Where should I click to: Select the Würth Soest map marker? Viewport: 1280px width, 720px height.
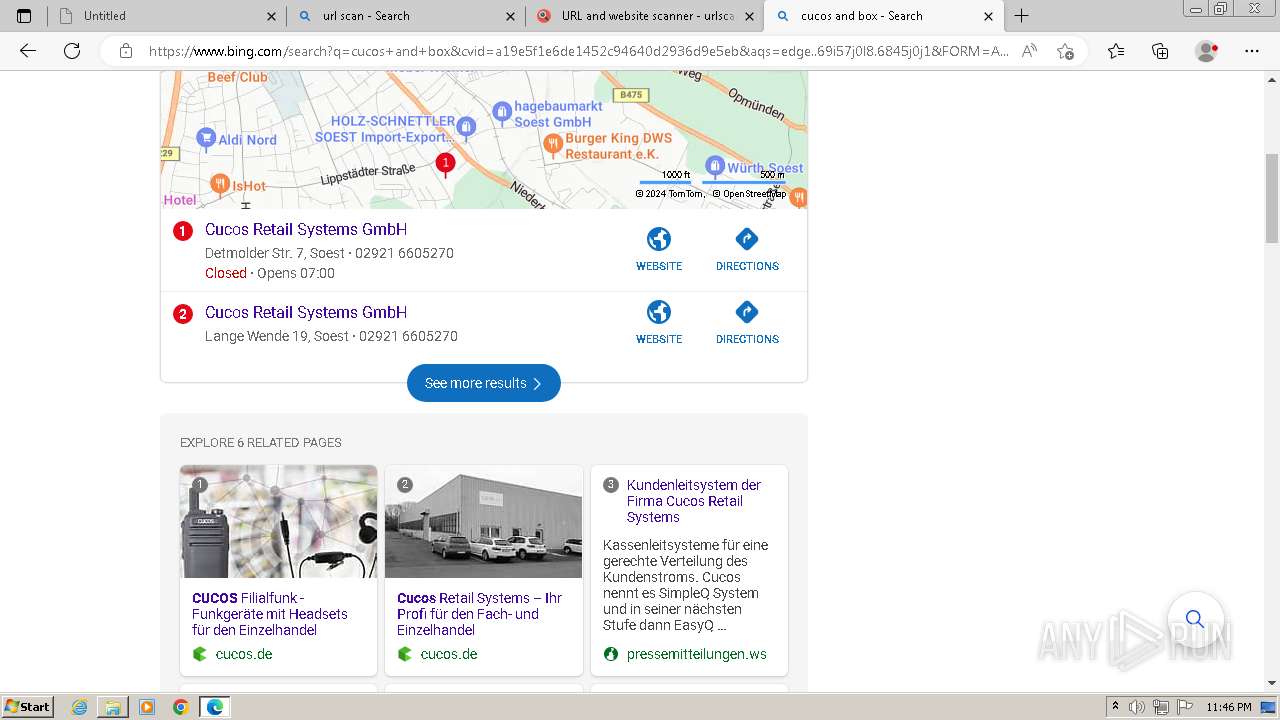714,166
